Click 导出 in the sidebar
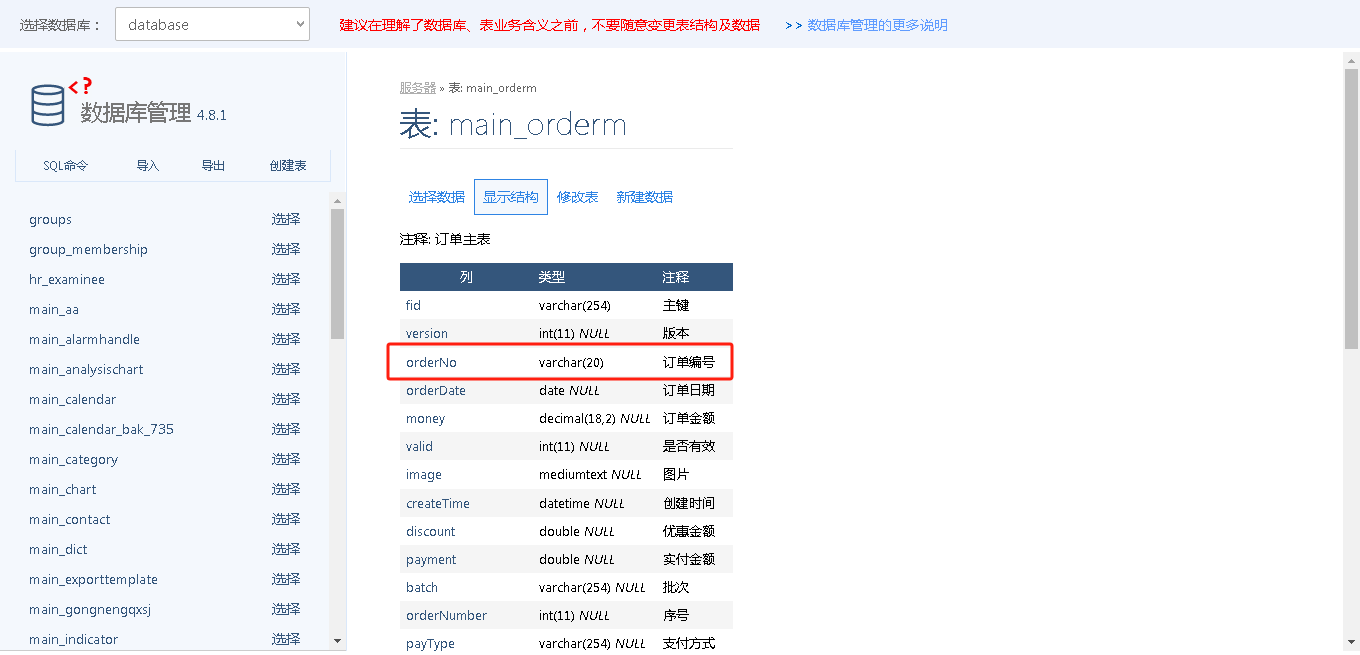 point(213,166)
